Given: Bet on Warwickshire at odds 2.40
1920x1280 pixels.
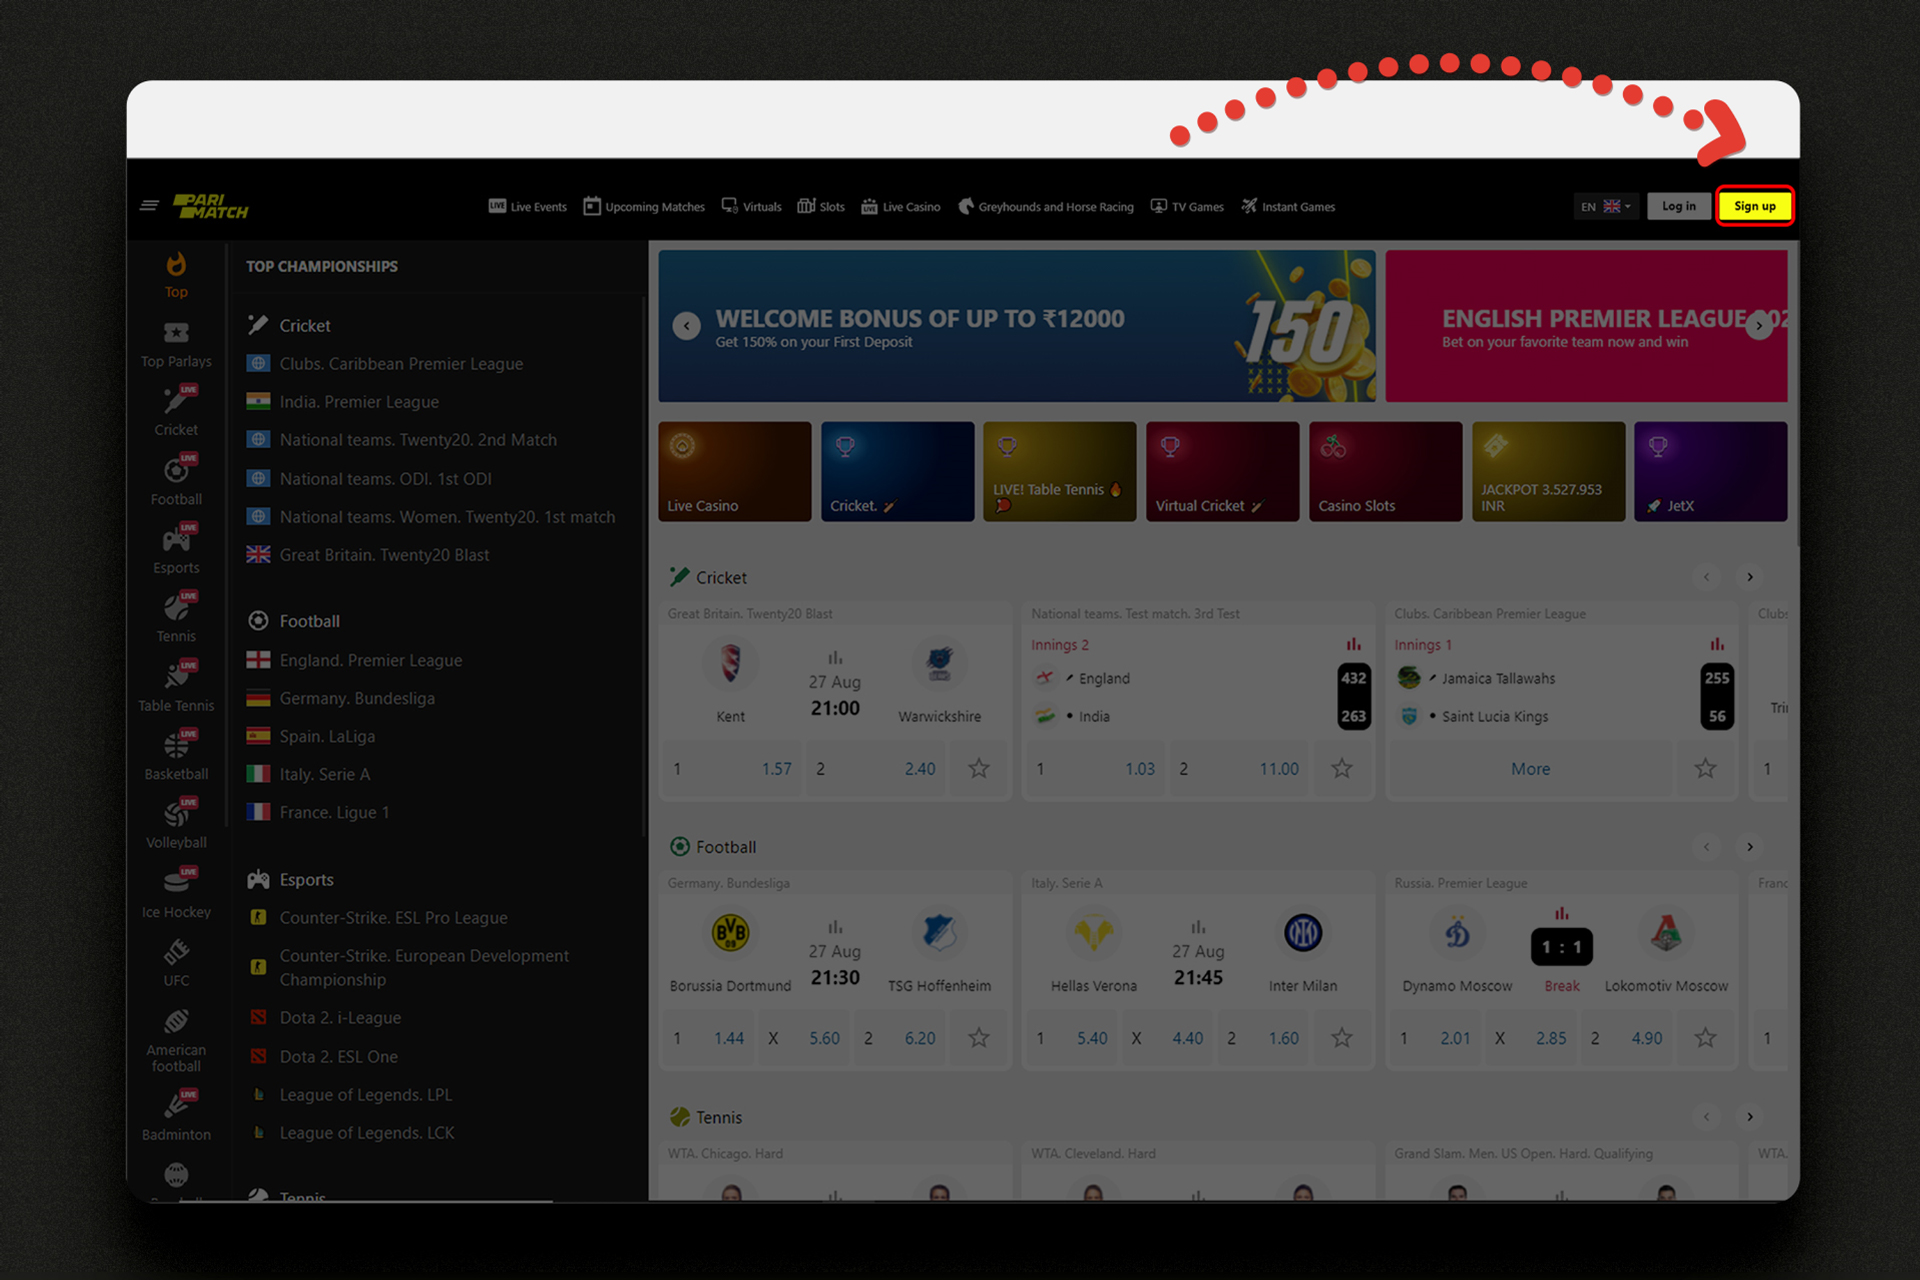Looking at the screenshot, I should 876,768.
